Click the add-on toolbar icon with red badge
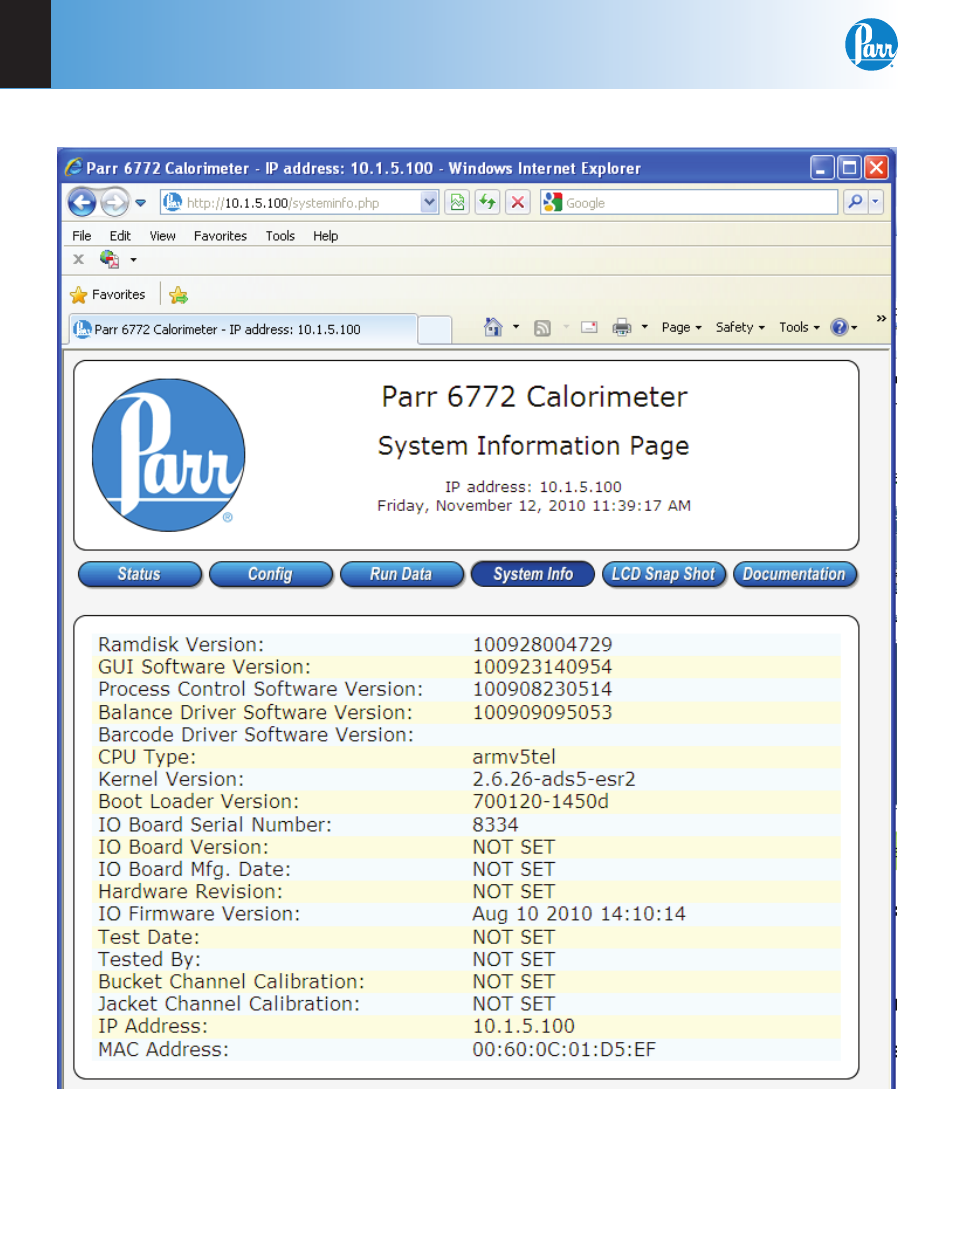 coord(109,259)
